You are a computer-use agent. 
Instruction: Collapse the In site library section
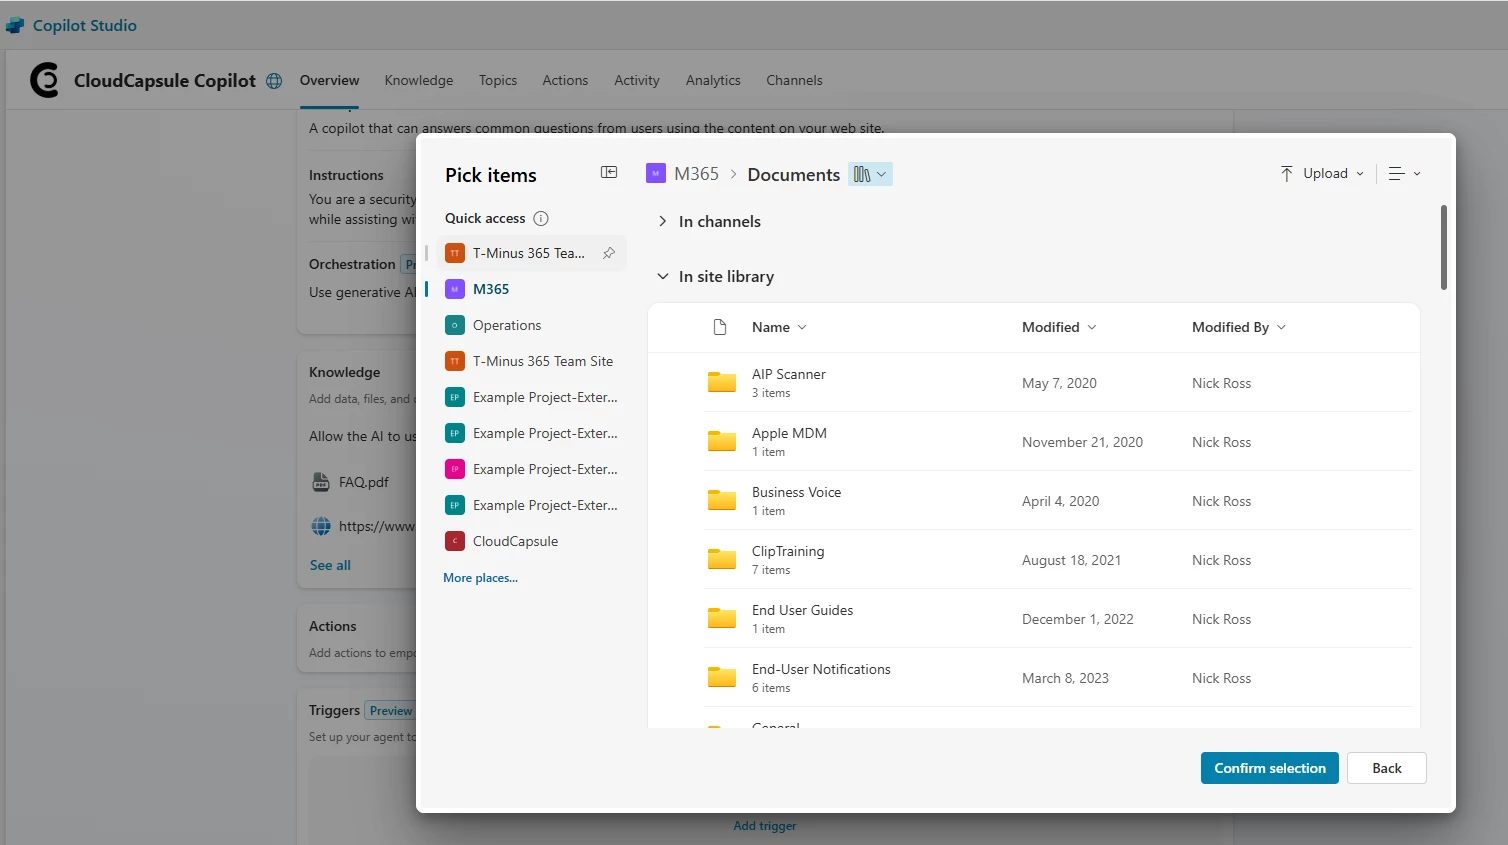point(662,276)
